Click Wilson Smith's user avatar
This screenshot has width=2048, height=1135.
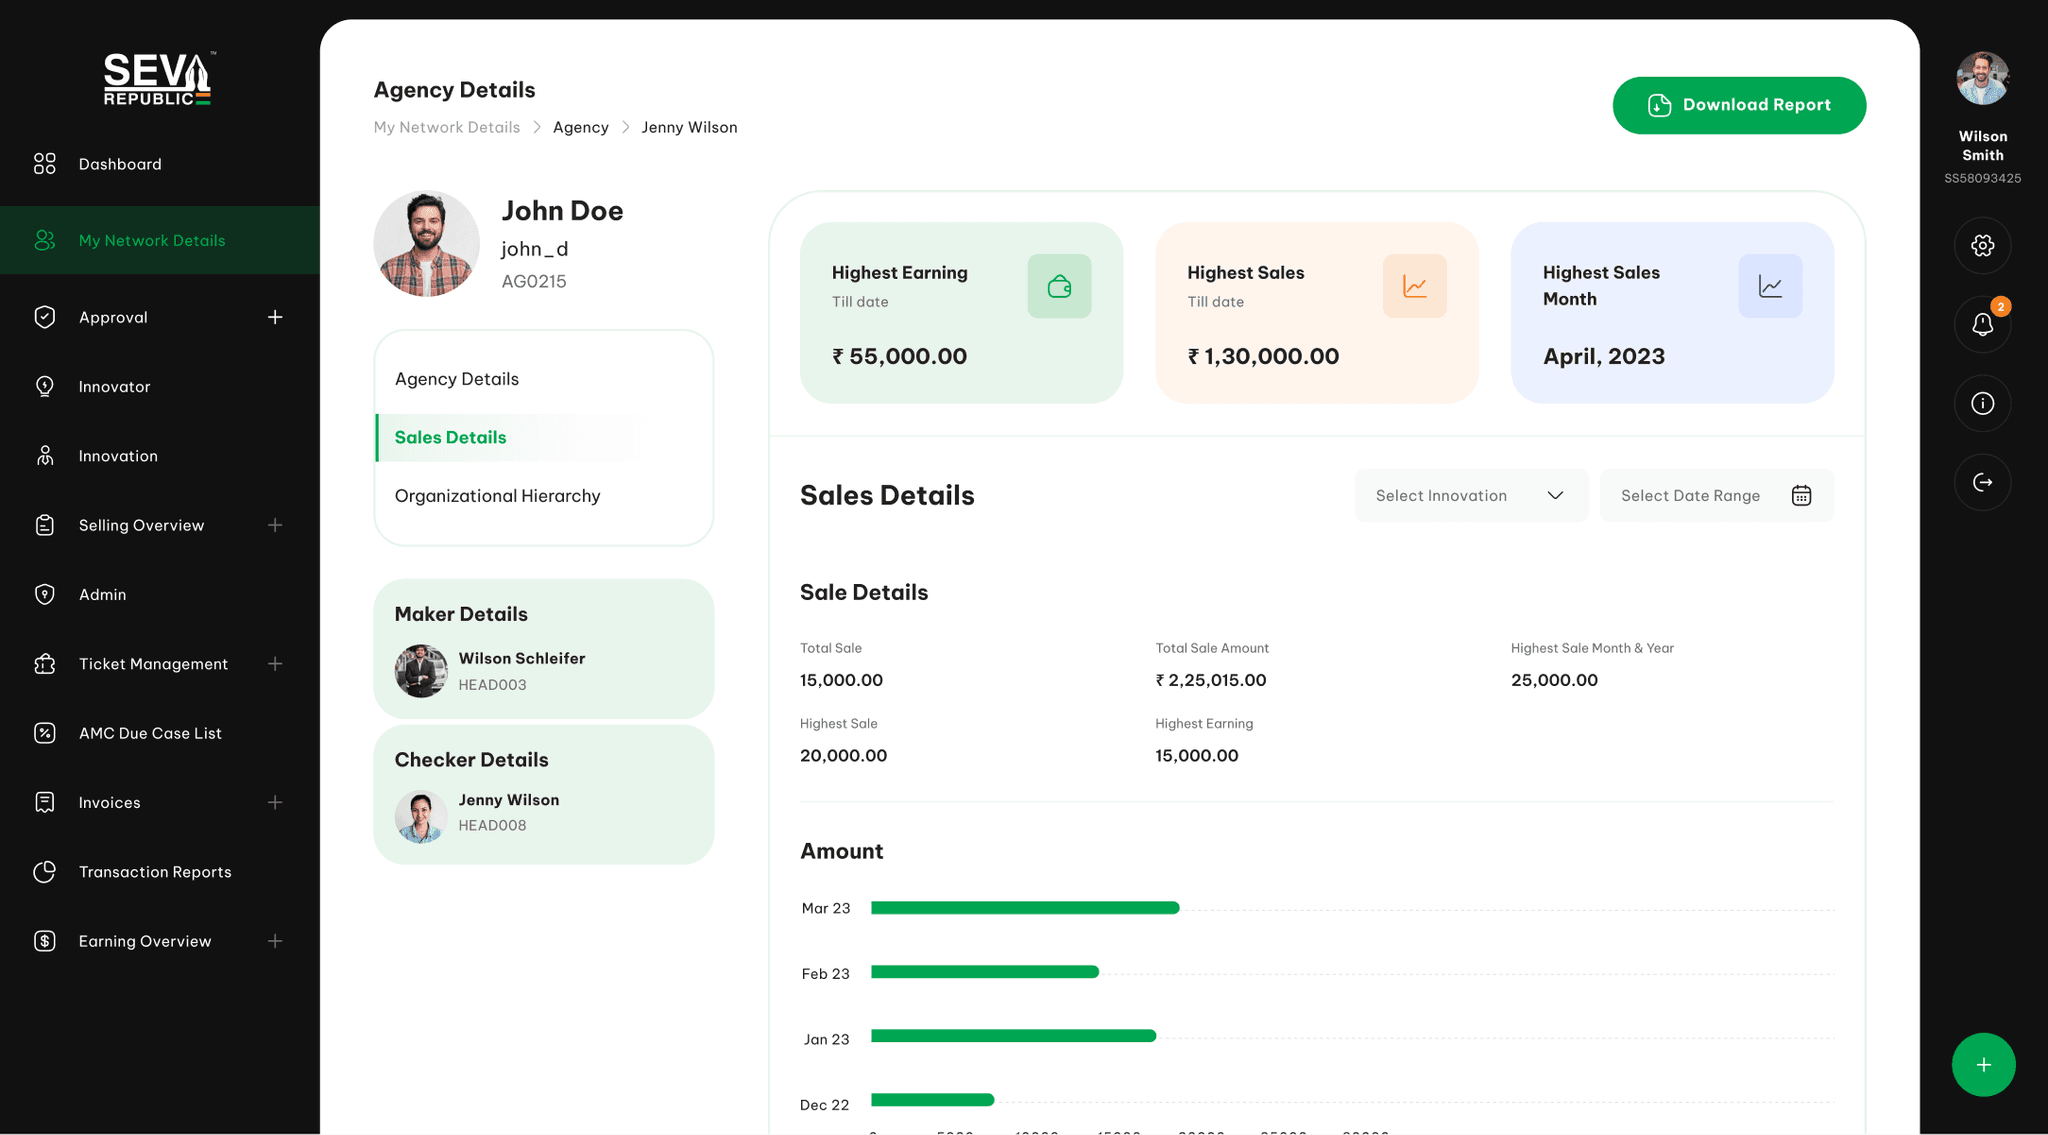(x=1982, y=79)
